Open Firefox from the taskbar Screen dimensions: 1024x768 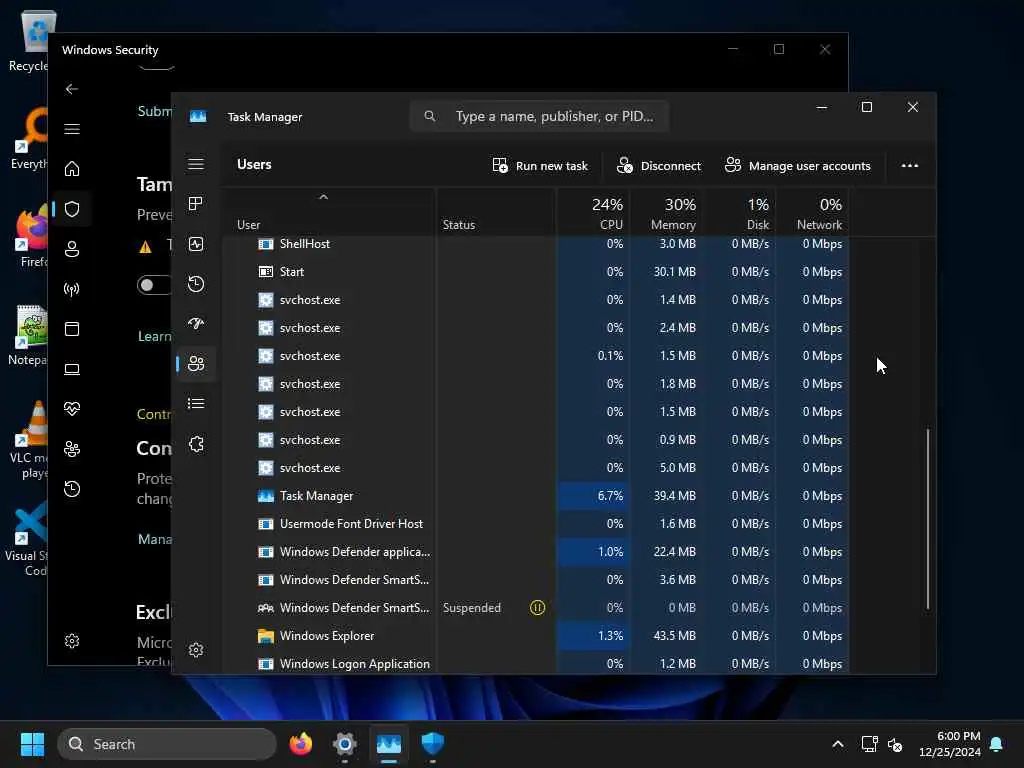click(x=300, y=744)
